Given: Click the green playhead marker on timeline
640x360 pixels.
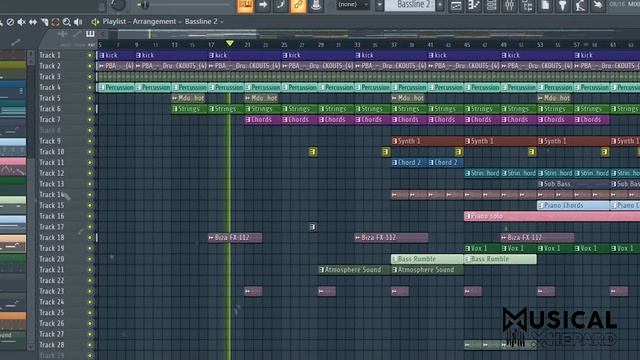Looking at the screenshot, I should point(230,43).
